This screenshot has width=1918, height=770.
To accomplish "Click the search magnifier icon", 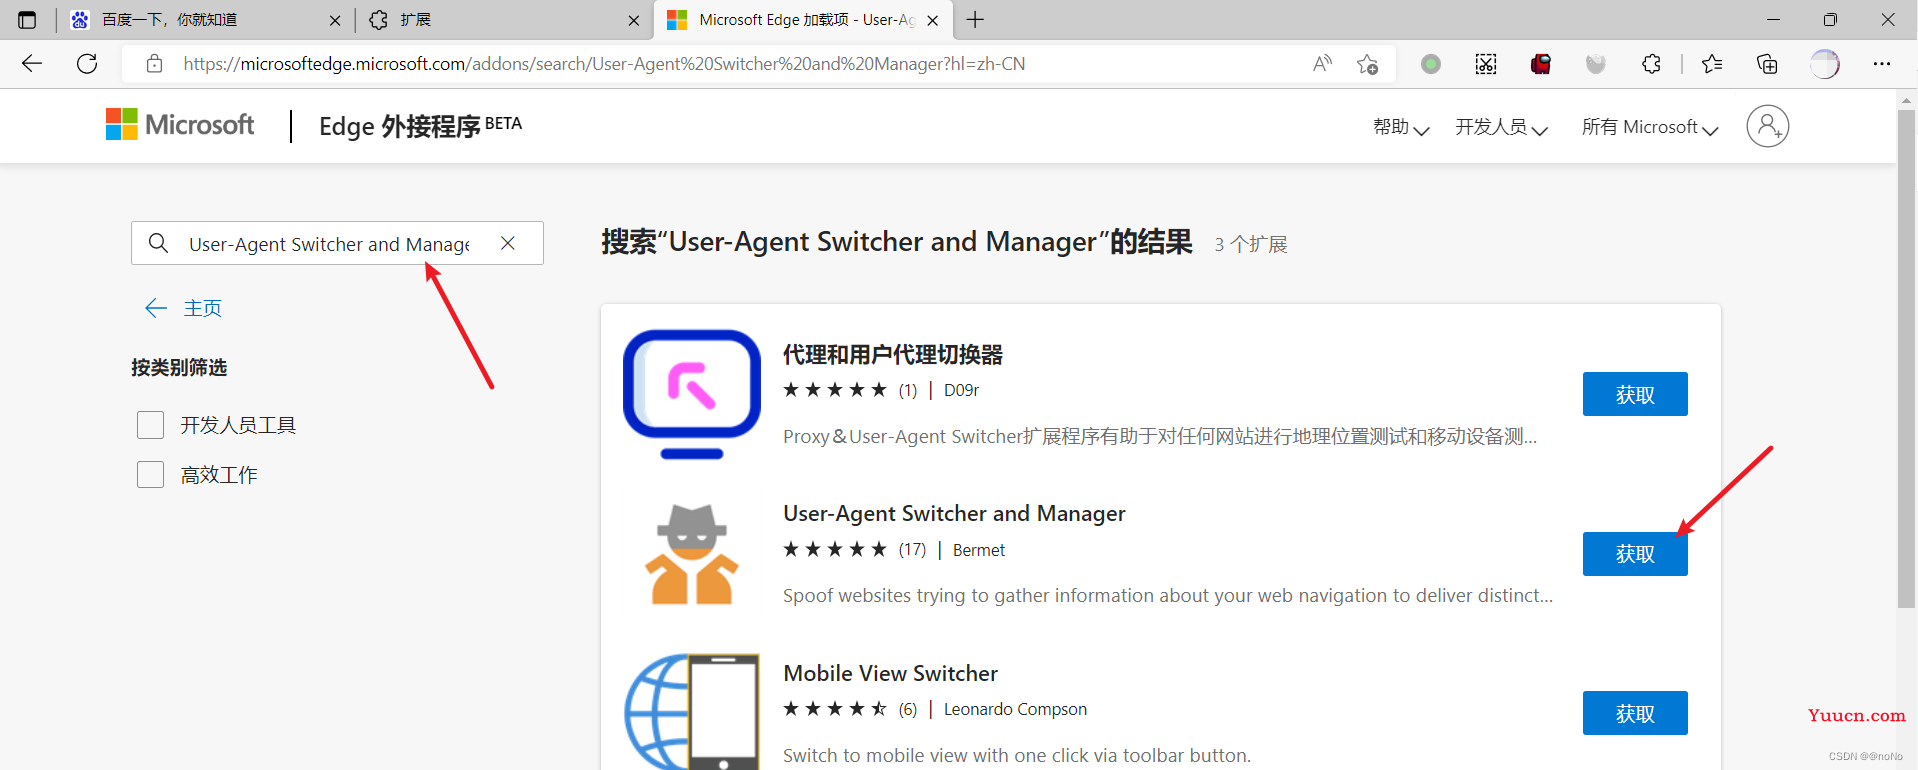I will (158, 243).
